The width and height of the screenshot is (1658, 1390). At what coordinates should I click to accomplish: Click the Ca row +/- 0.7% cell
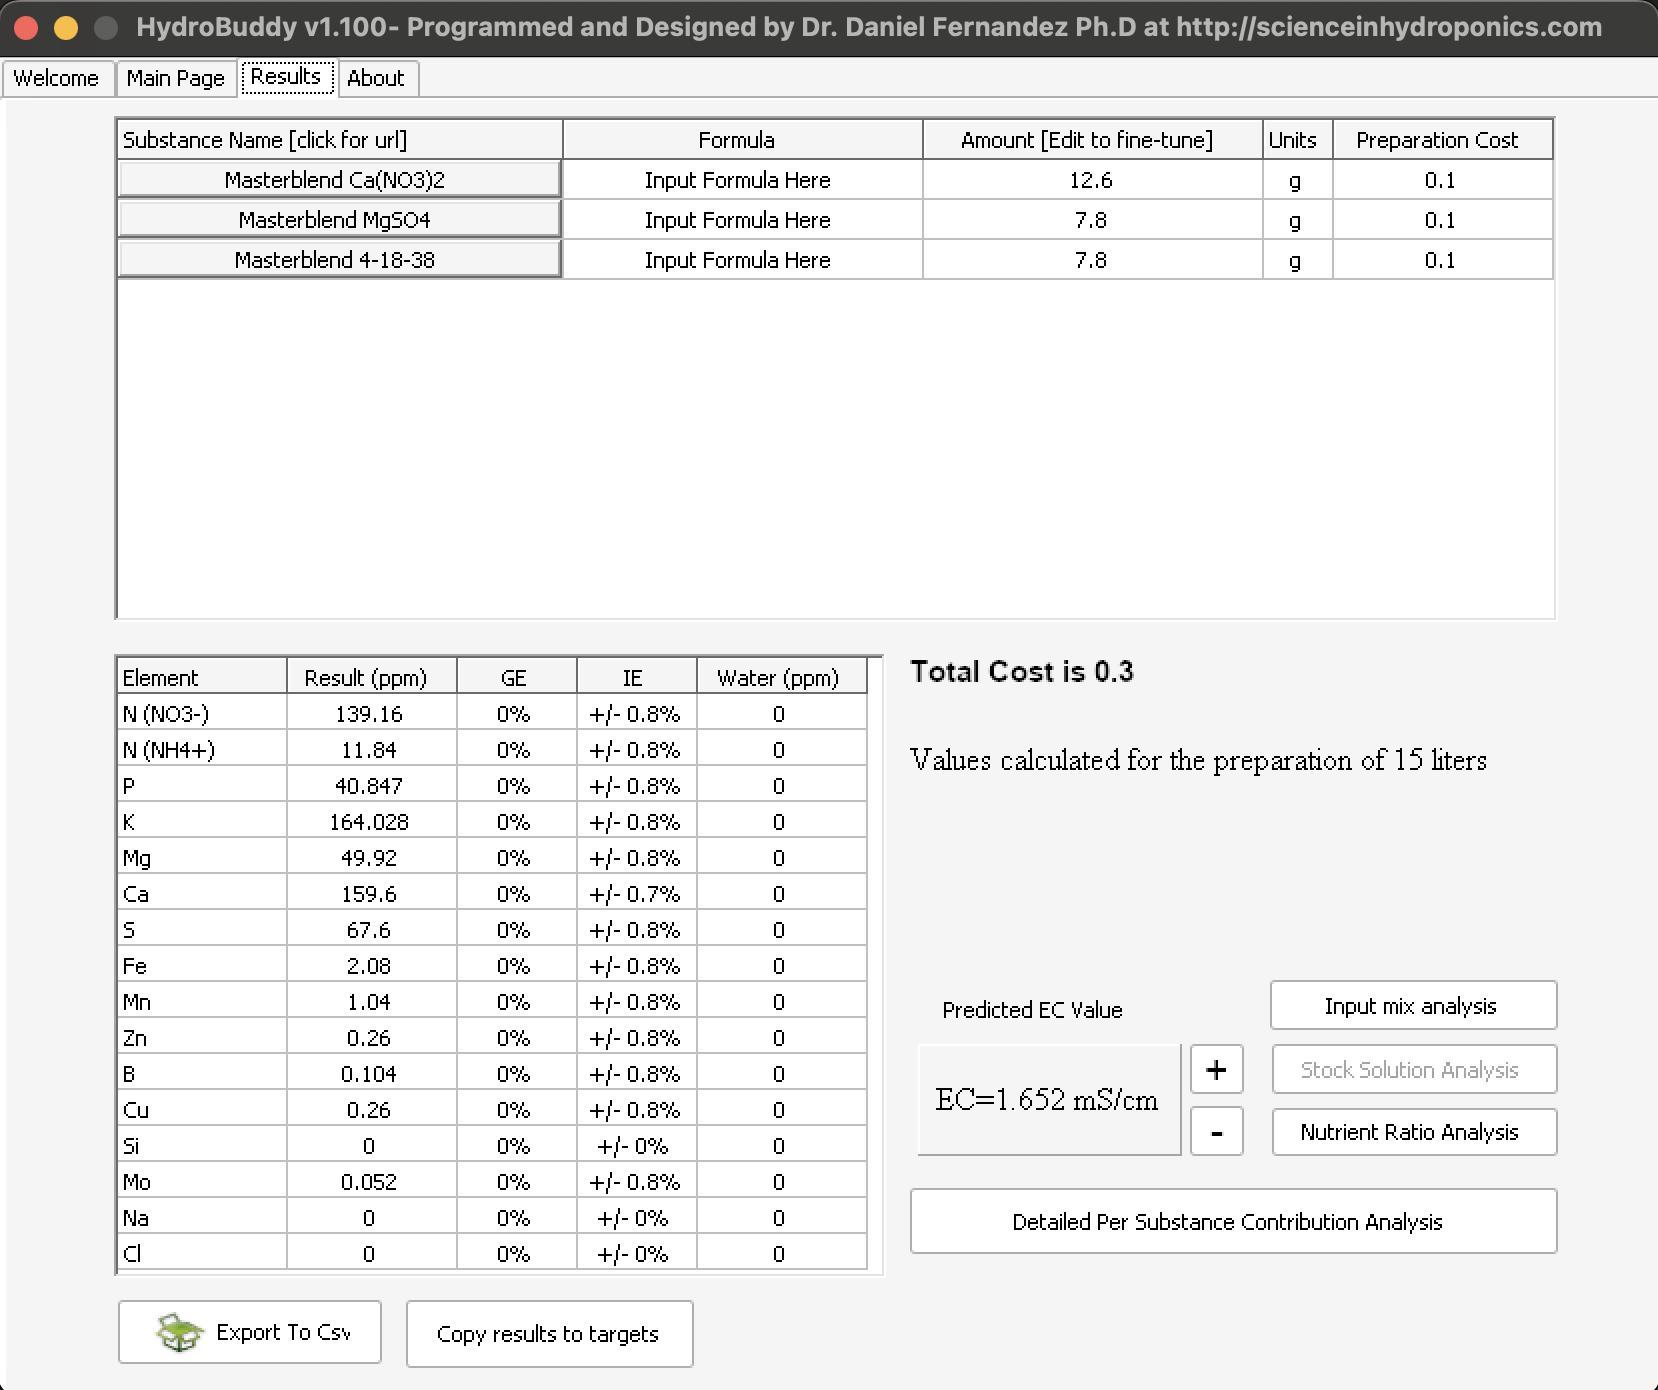636,894
